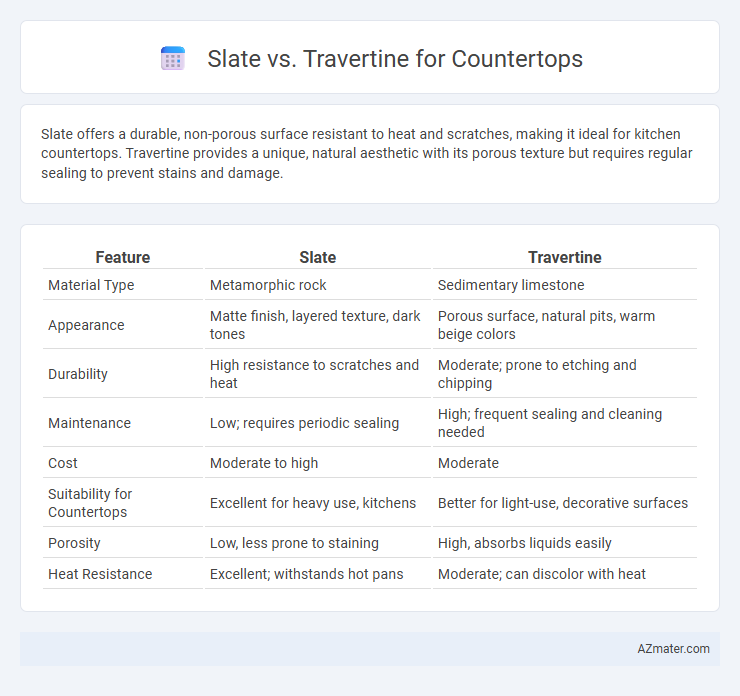Select the Material Type row label
Image resolution: width=740 pixels, height=696 pixels.
tap(91, 285)
